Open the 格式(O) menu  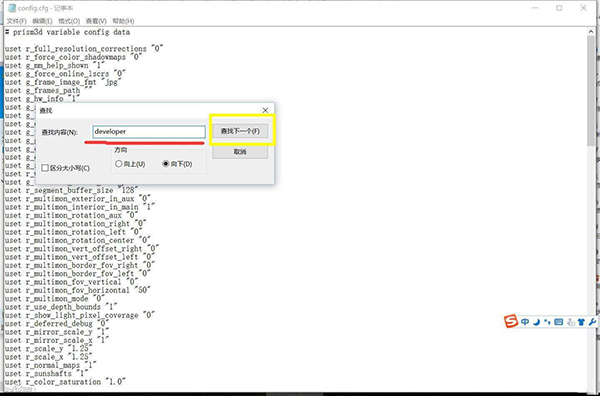click(69, 21)
